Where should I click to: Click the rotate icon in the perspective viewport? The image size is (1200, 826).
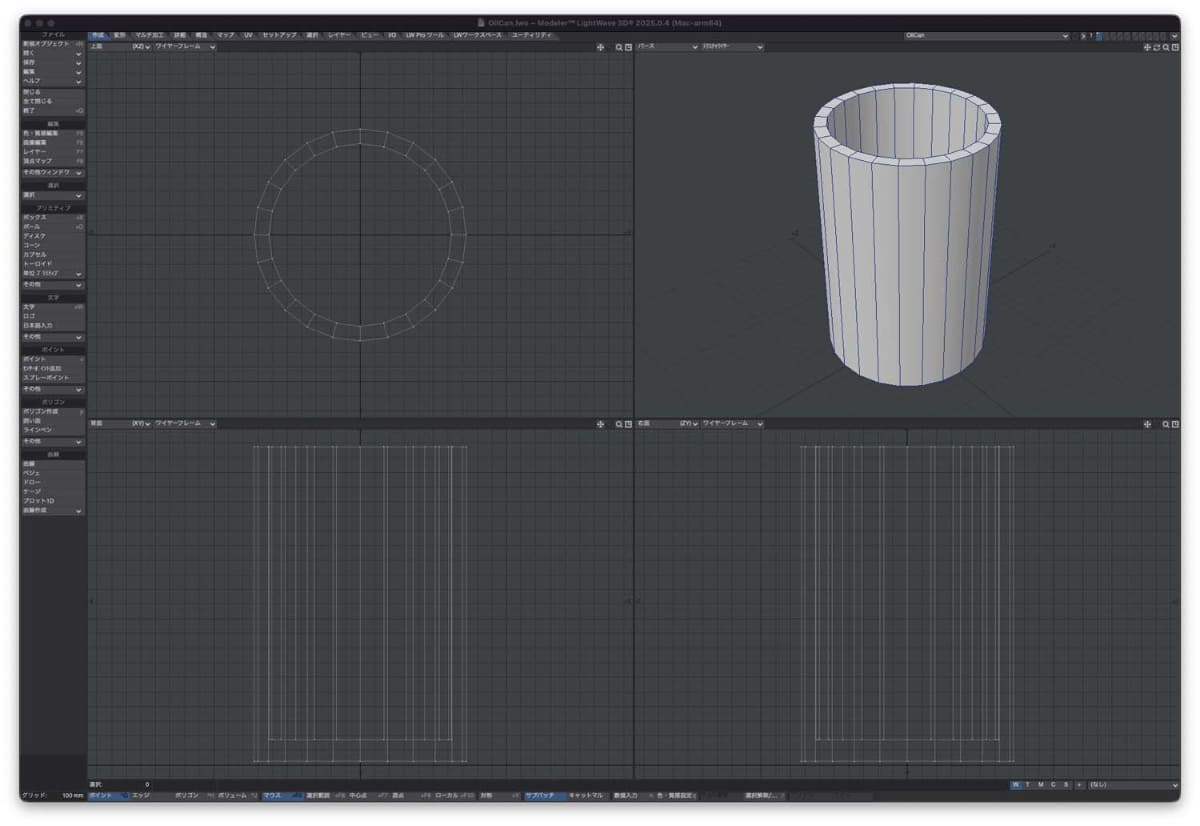[1157, 47]
